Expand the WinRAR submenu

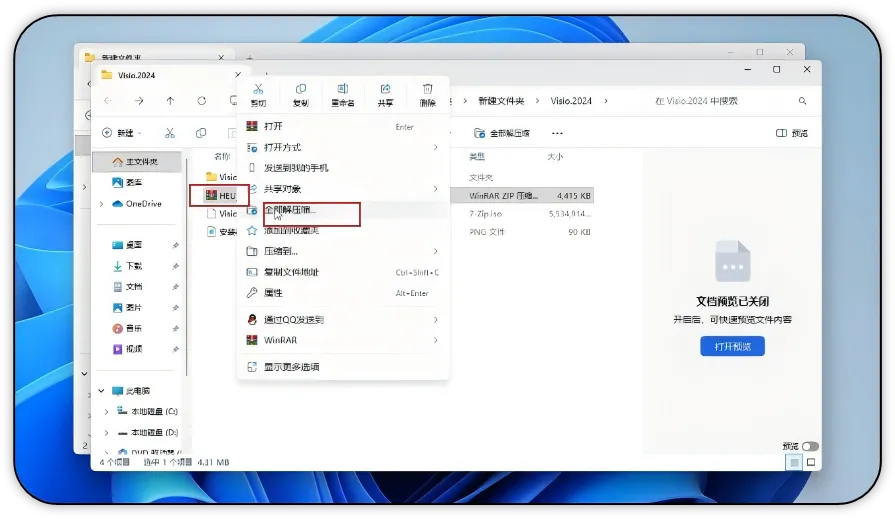(x=436, y=340)
